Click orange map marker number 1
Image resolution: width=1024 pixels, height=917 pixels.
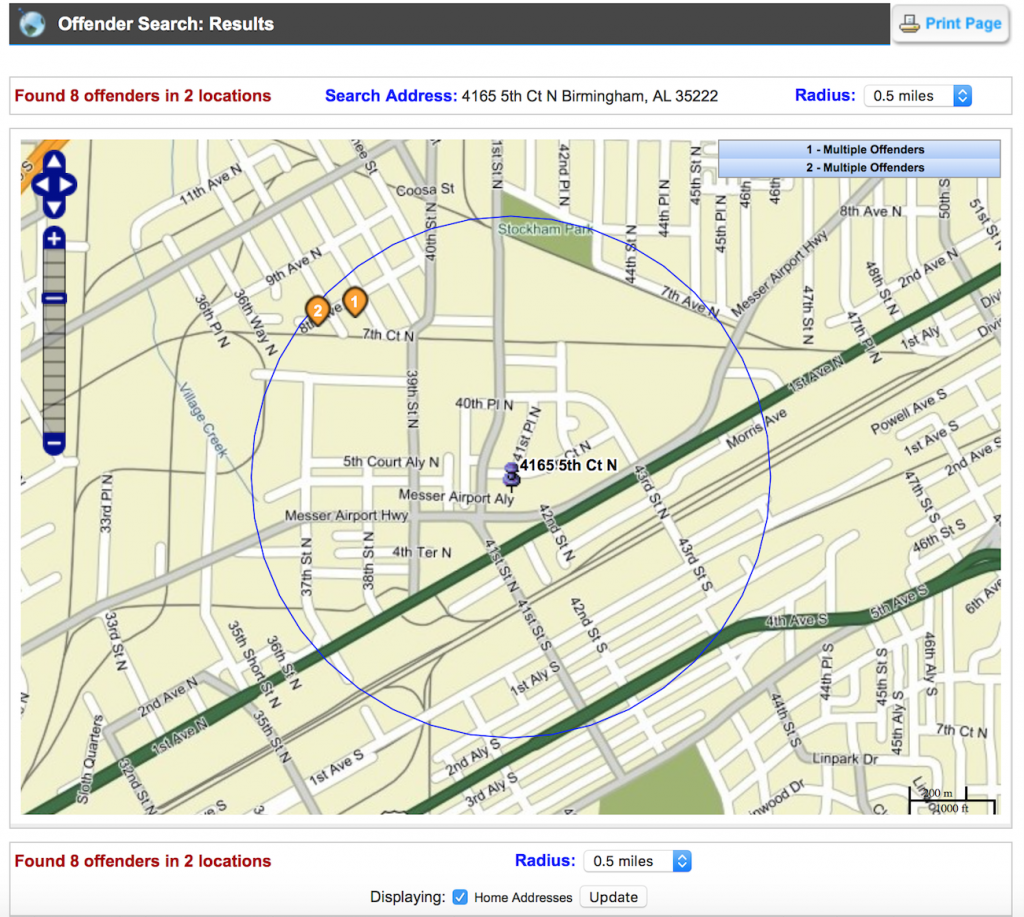354,299
